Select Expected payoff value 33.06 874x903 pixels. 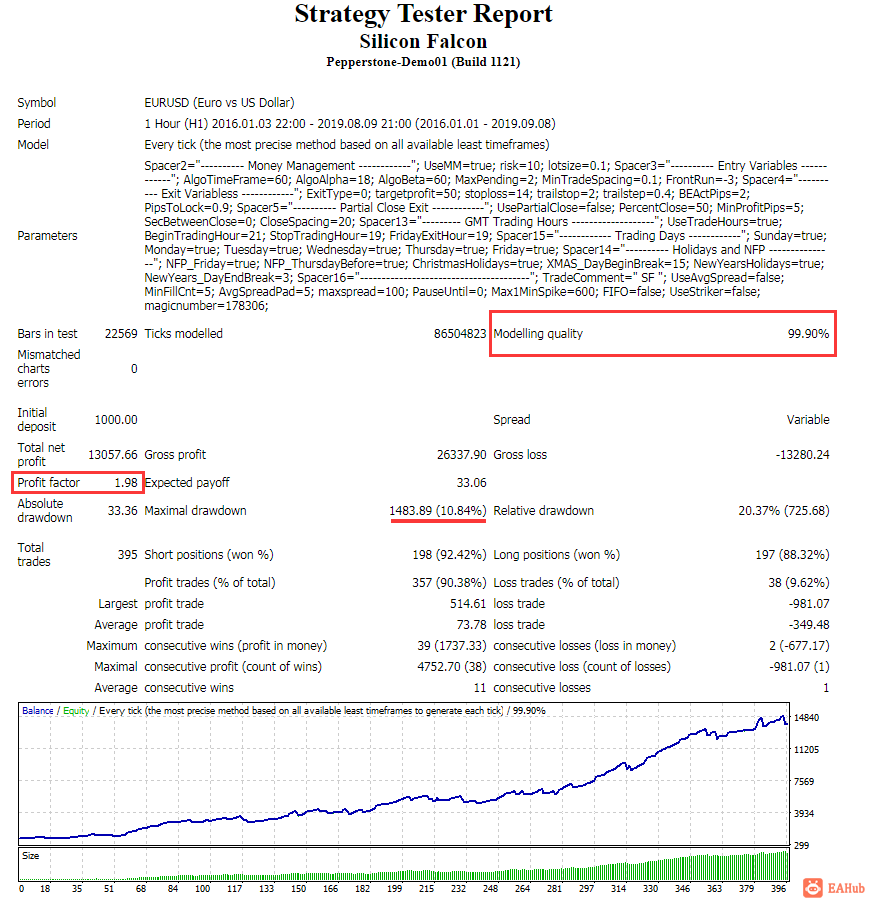tap(472, 483)
